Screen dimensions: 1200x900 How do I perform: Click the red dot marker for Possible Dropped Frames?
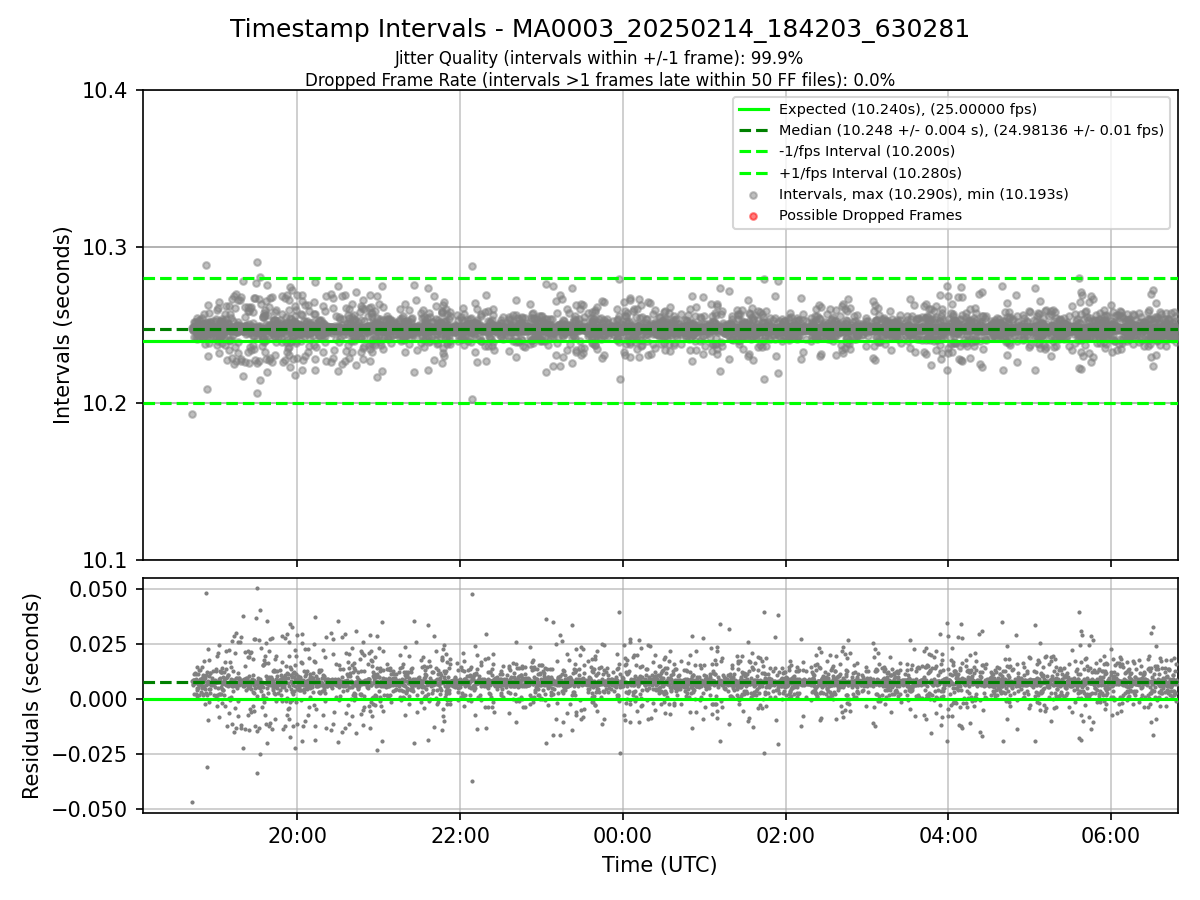coord(755,216)
